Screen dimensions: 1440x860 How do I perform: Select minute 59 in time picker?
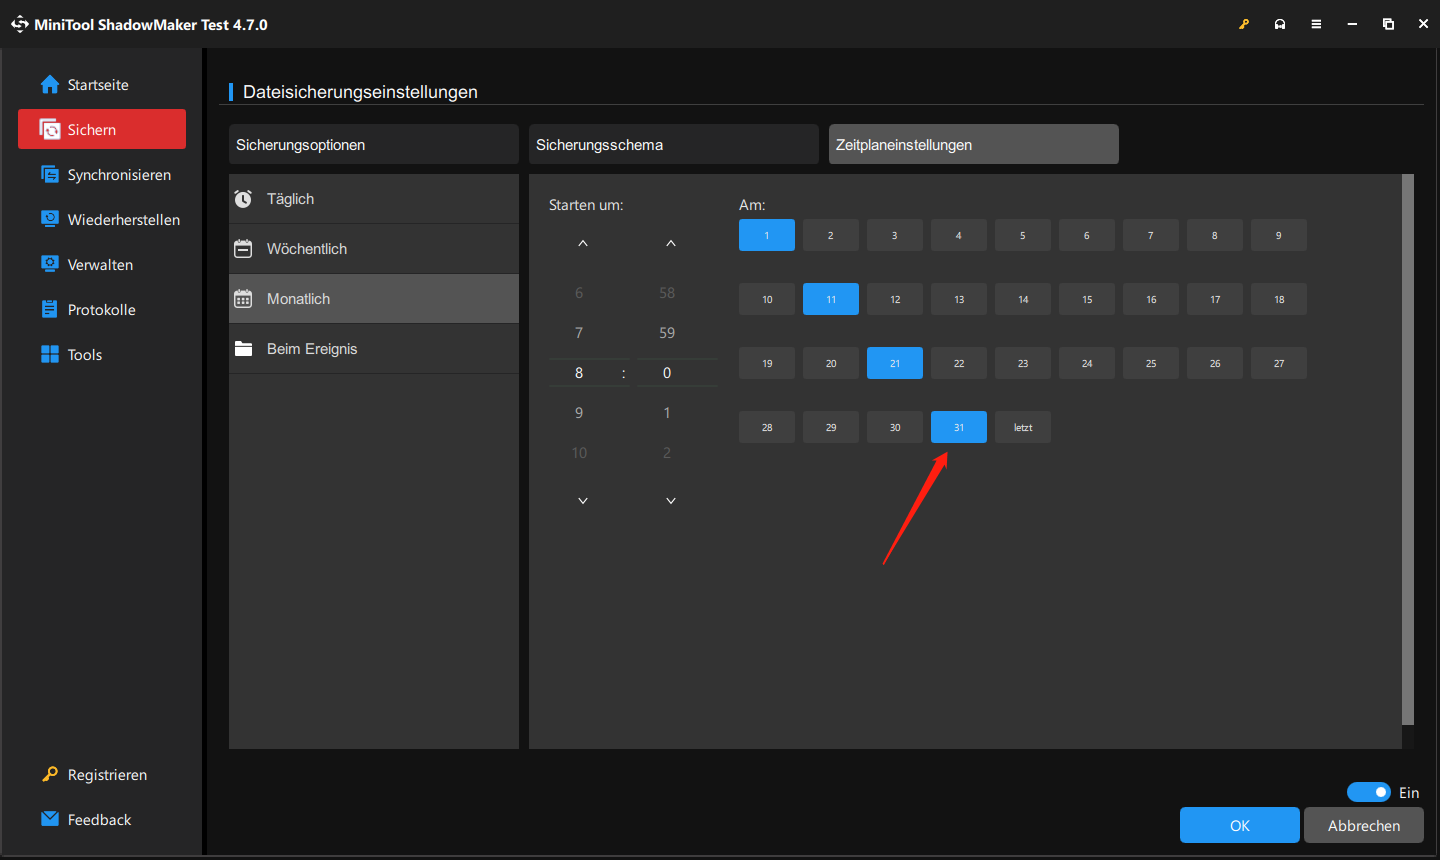tap(667, 333)
